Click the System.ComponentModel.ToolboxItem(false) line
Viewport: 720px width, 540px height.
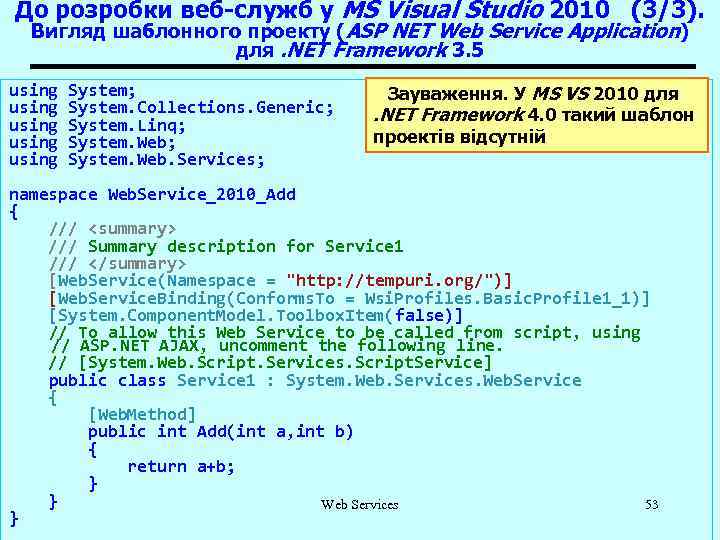coord(255,315)
